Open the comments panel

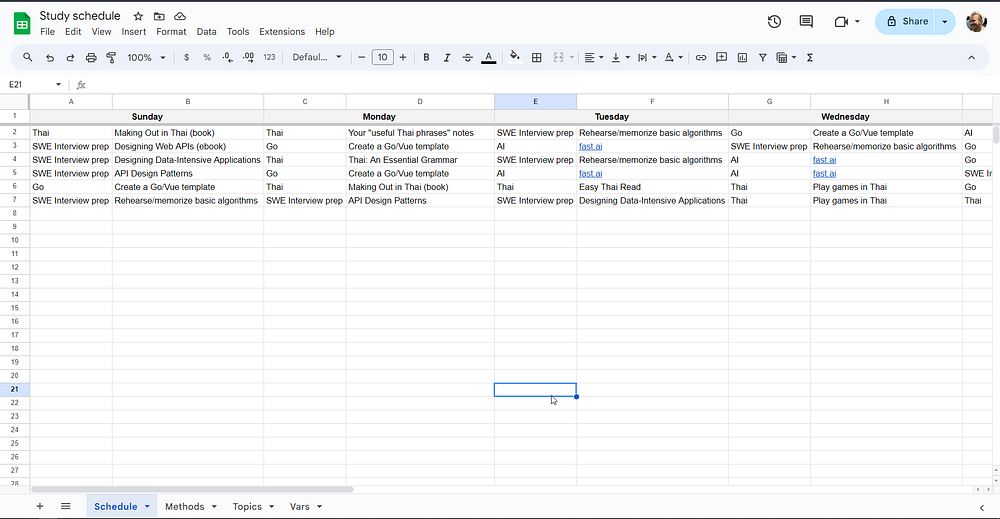tap(806, 22)
